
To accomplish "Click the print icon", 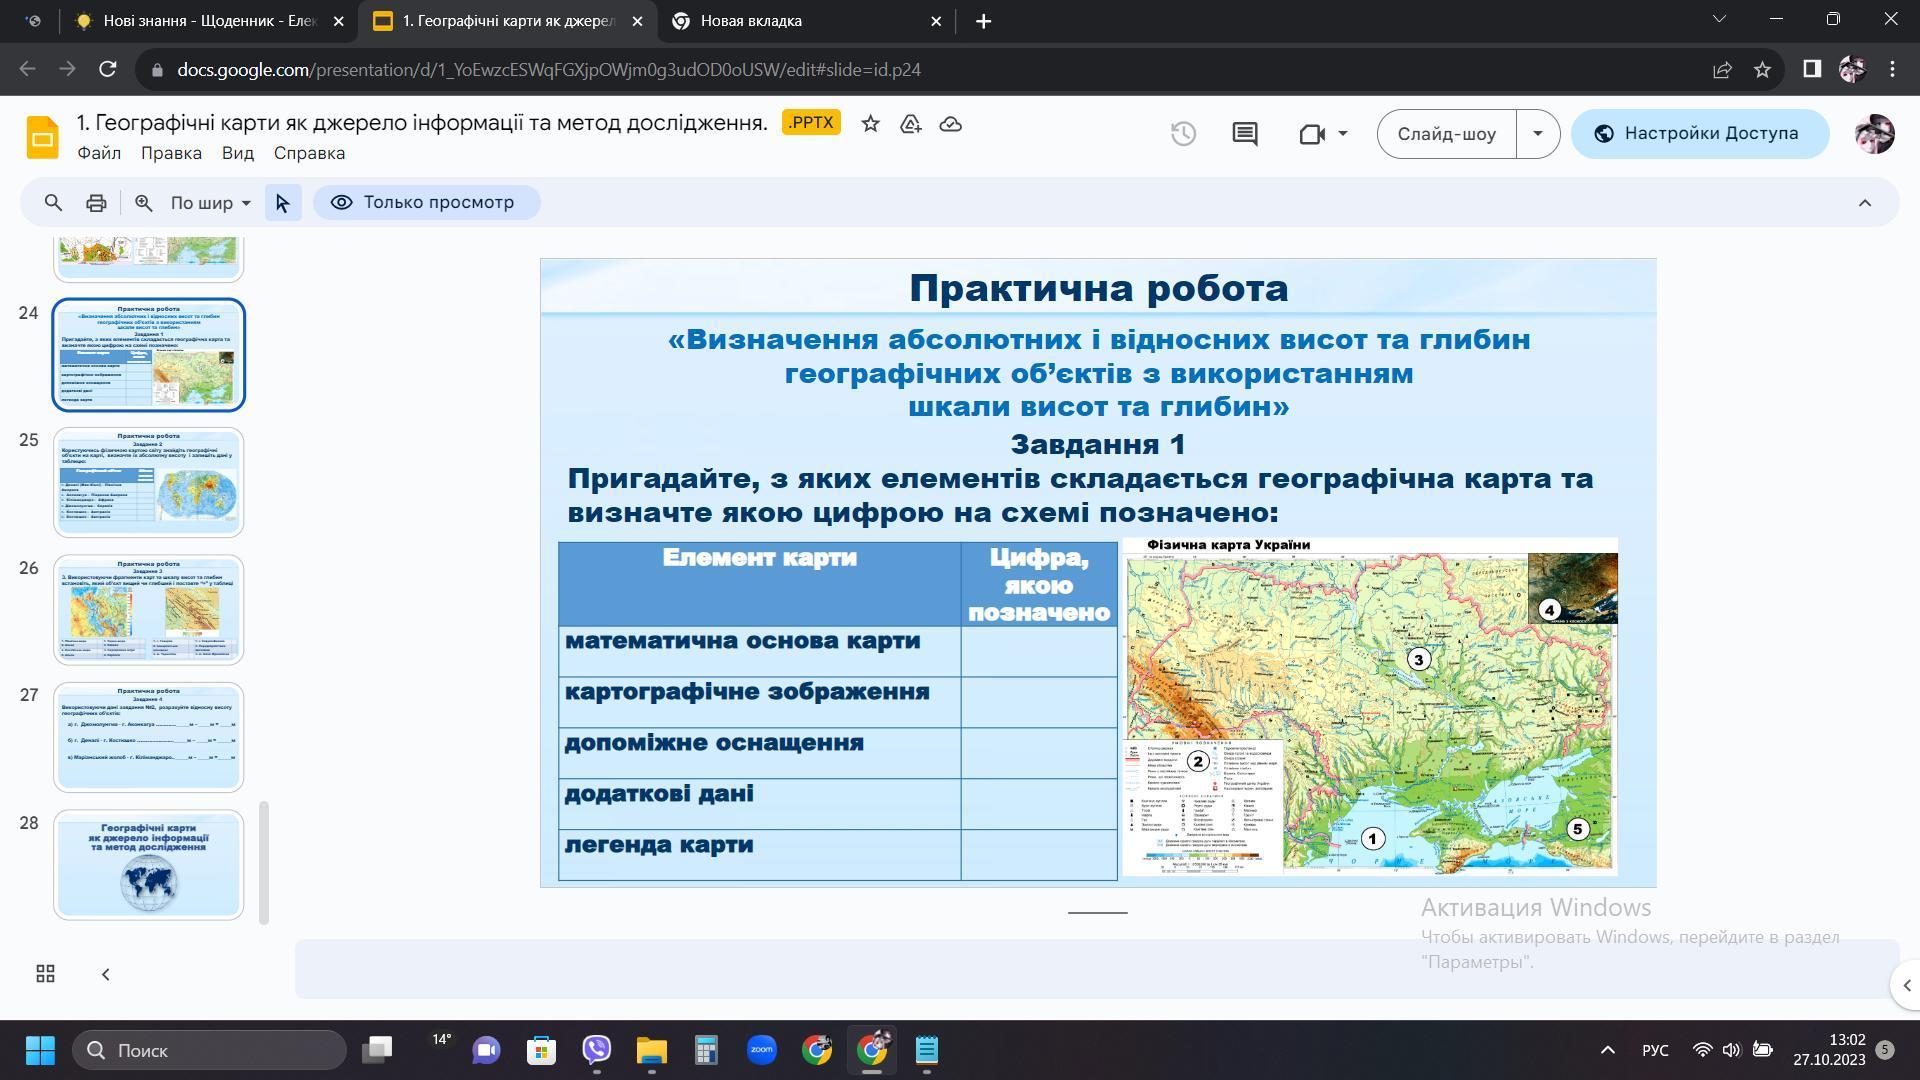I will 96,203.
